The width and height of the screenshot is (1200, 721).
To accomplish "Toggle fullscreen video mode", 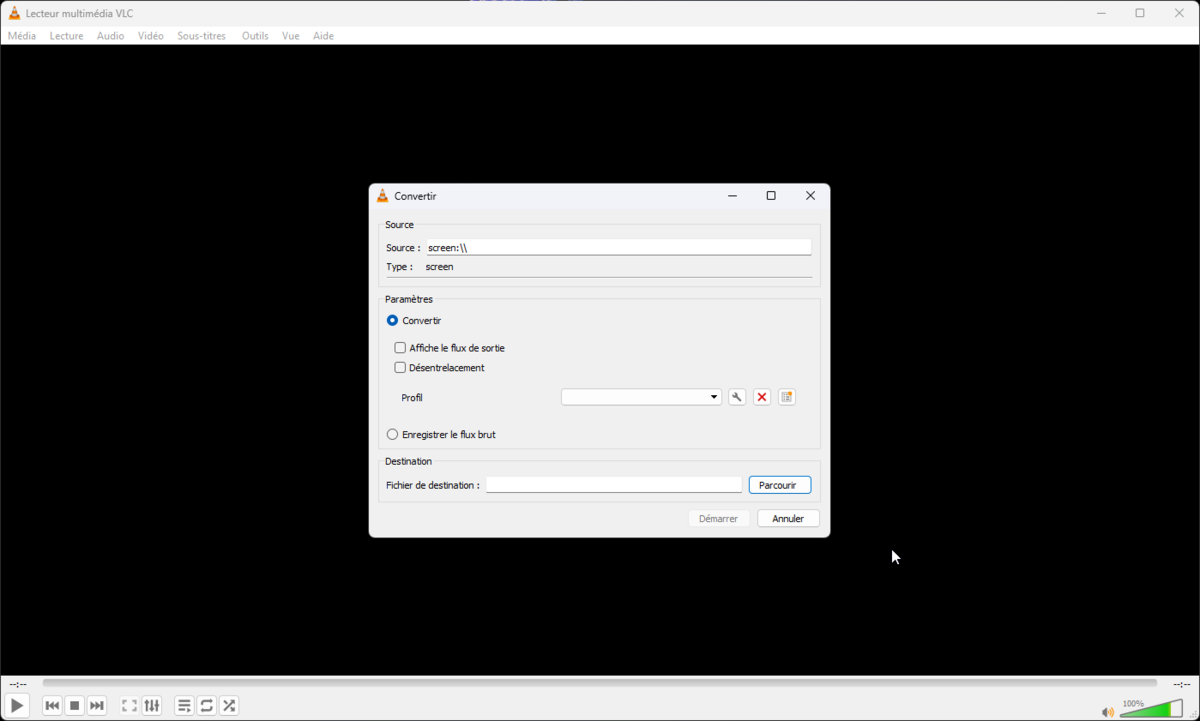I will (129, 706).
